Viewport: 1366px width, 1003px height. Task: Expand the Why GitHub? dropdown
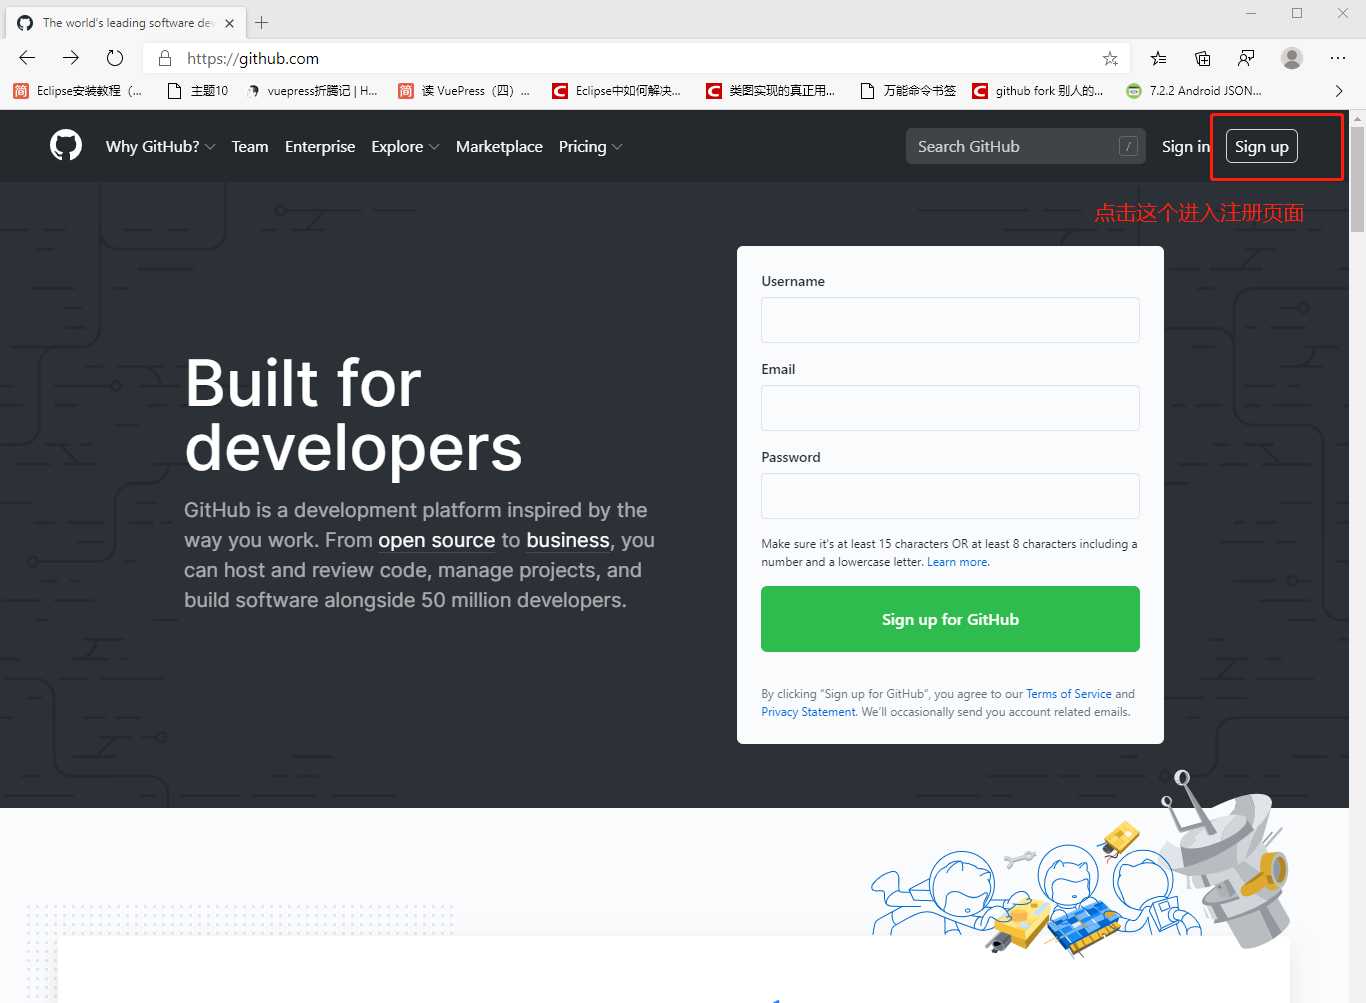160,146
